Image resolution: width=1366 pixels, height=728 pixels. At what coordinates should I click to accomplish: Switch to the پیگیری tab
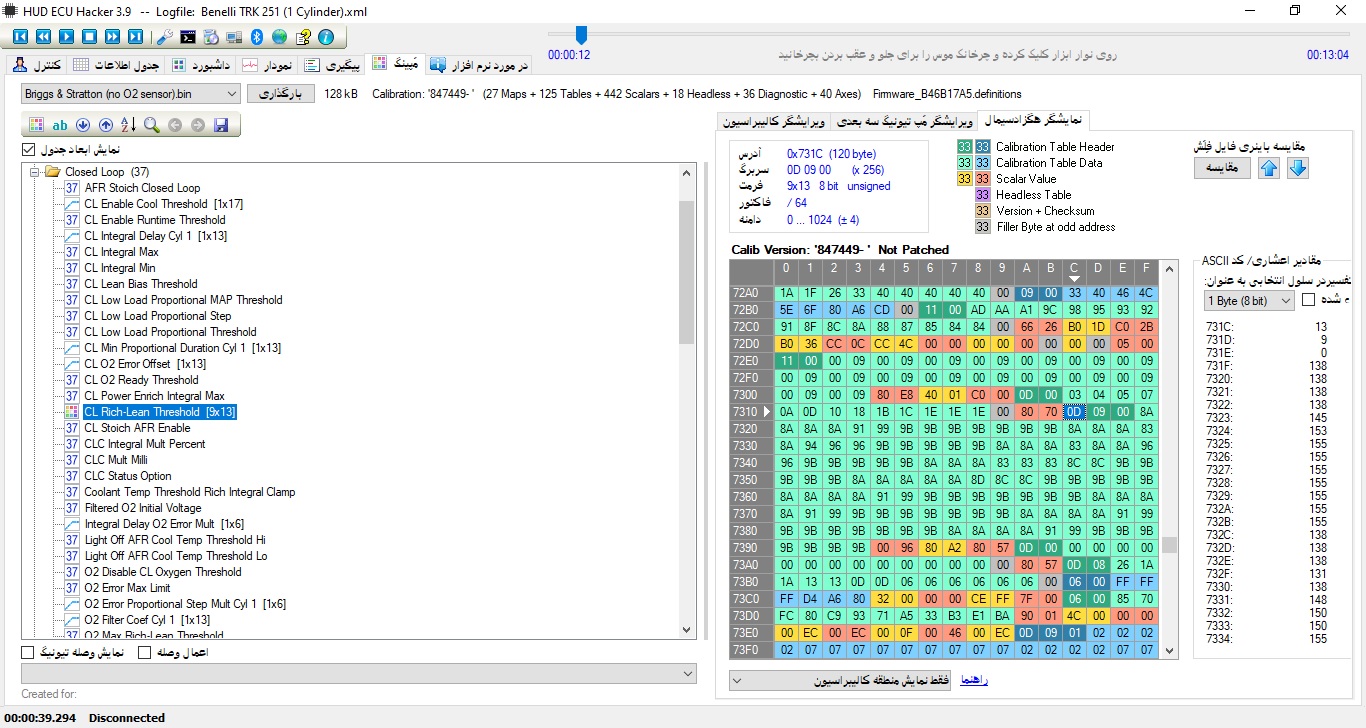[332, 65]
